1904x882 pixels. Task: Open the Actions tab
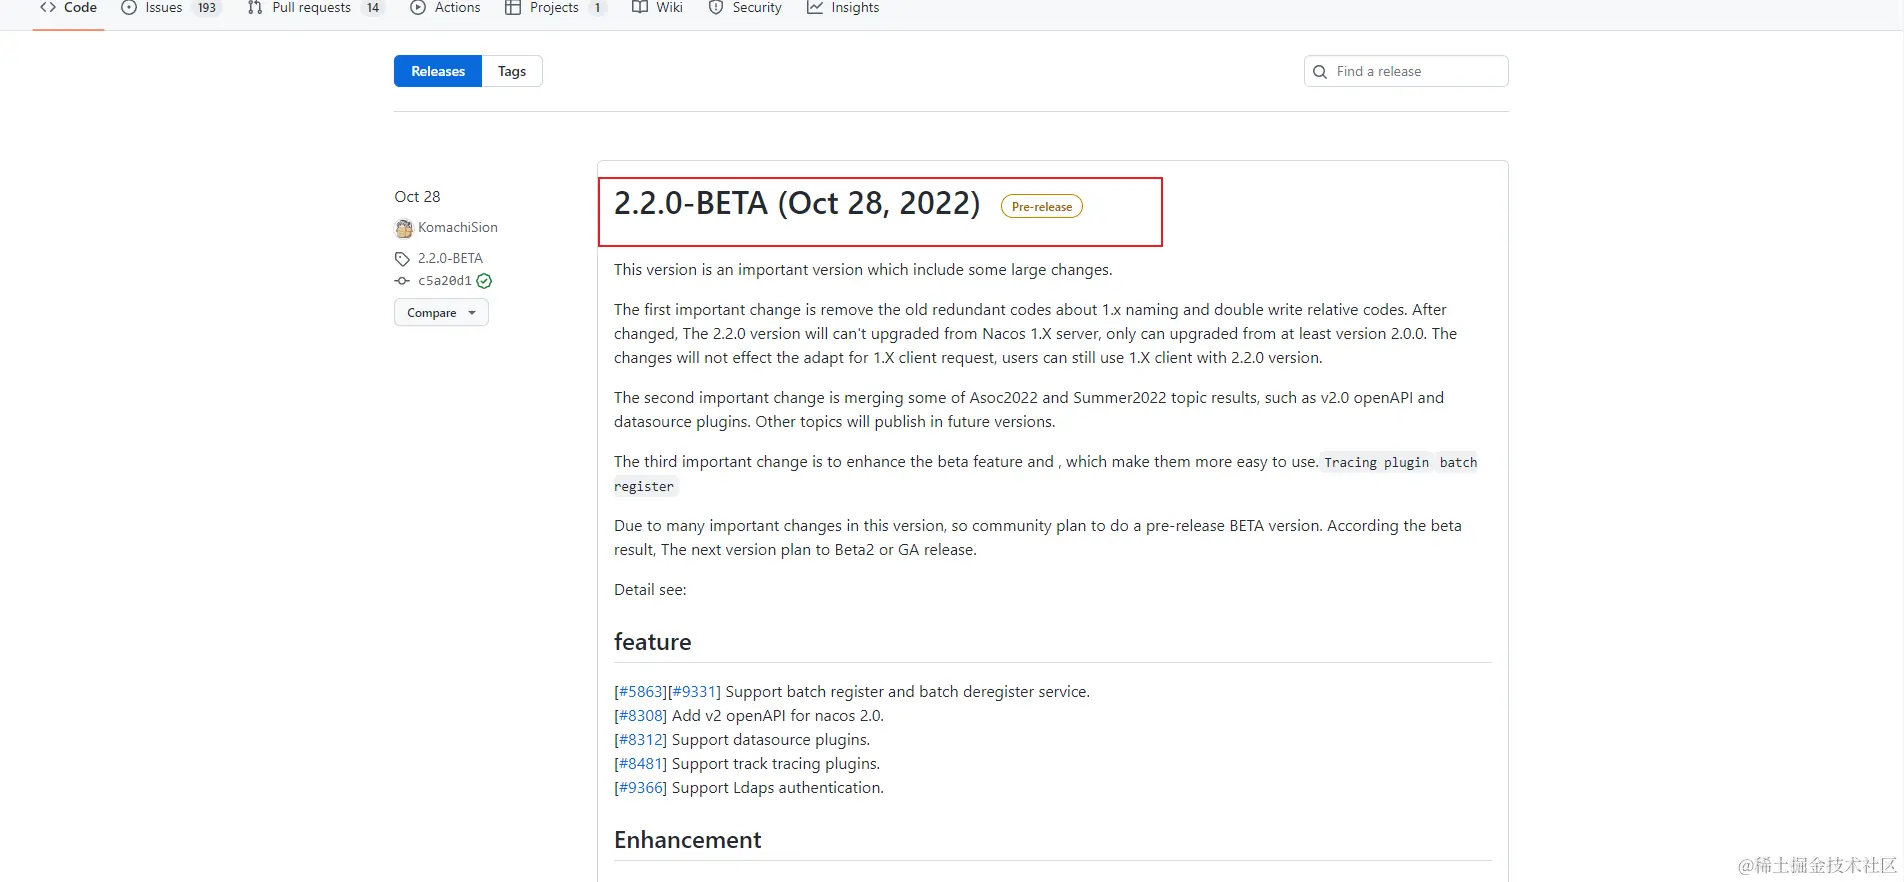click(445, 8)
